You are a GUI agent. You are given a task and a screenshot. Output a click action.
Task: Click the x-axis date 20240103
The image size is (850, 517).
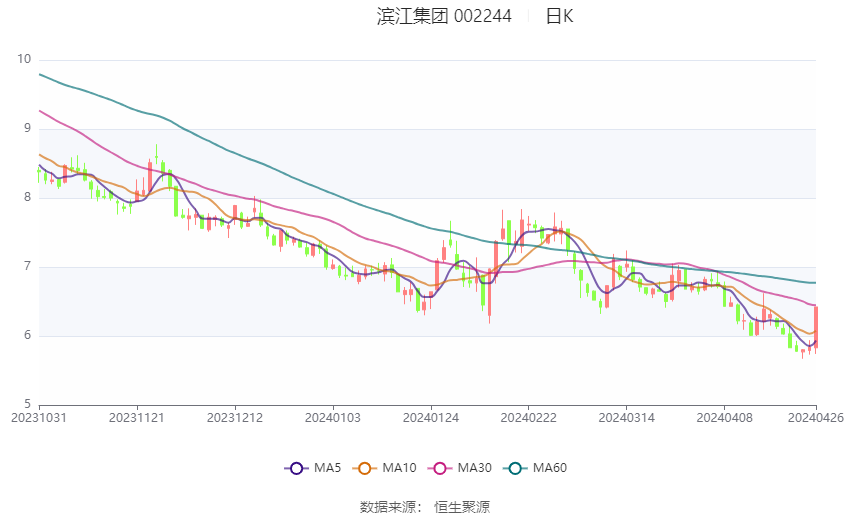[333, 418]
